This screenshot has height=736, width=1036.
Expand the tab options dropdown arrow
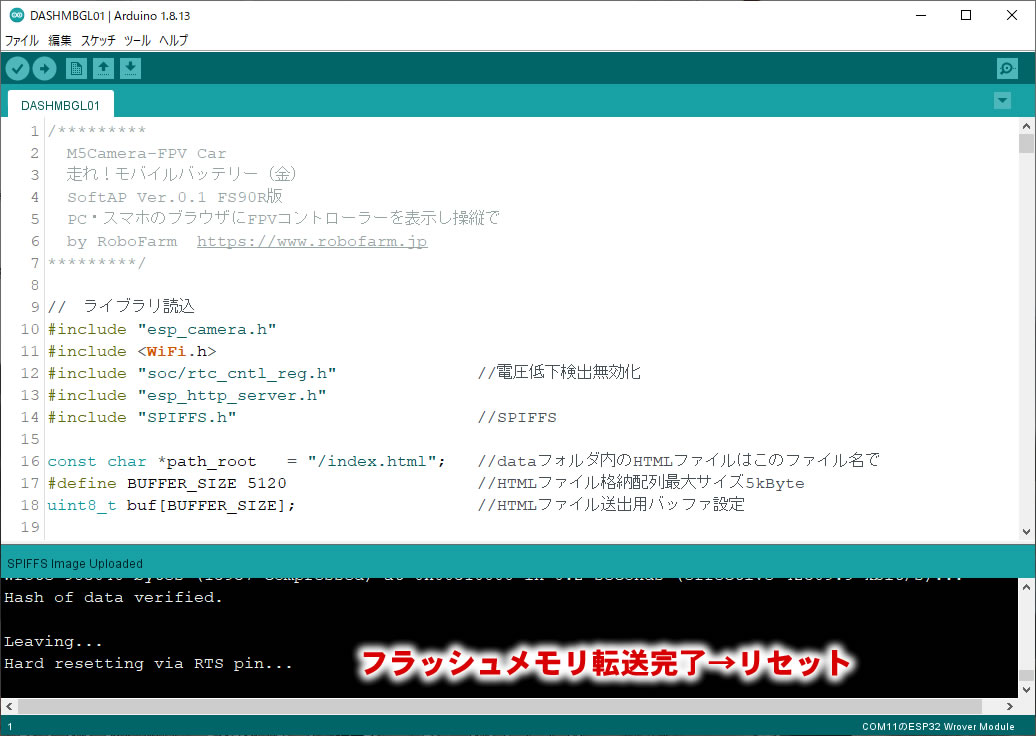tap(1002, 100)
